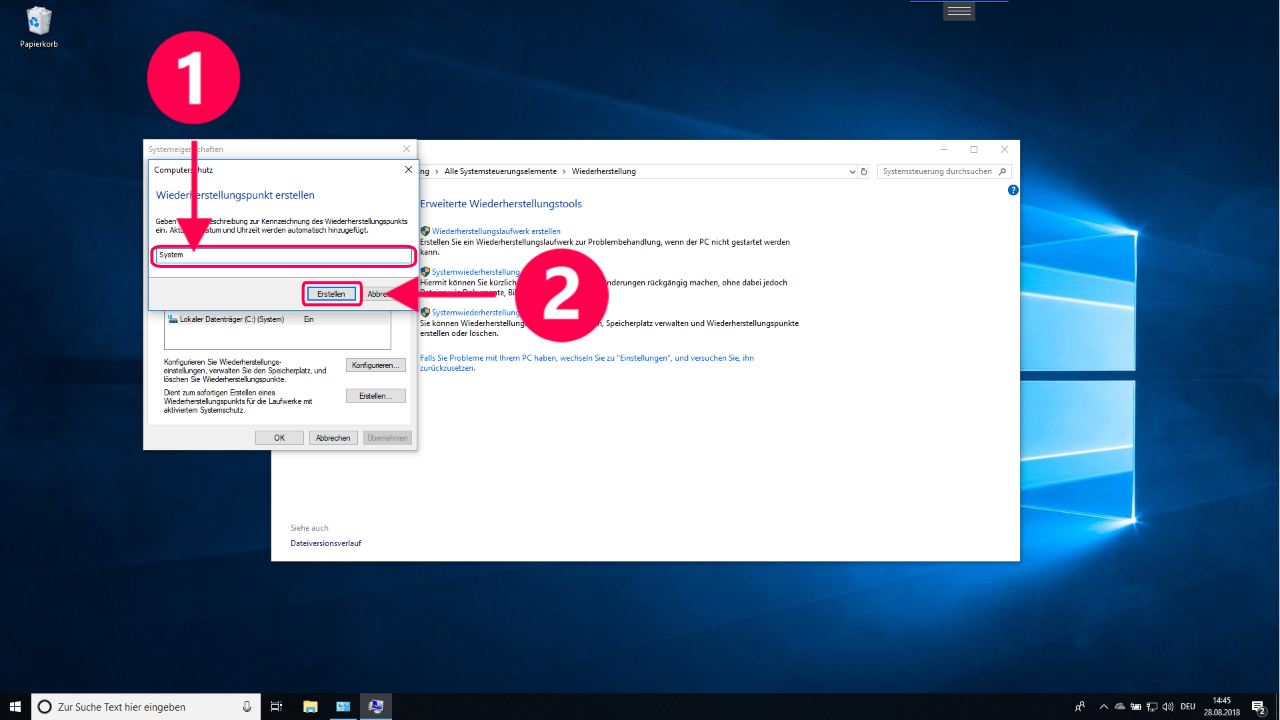This screenshot has height=720, width=1280.
Task: Open the volume control tray icon
Action: [1169, 707]
